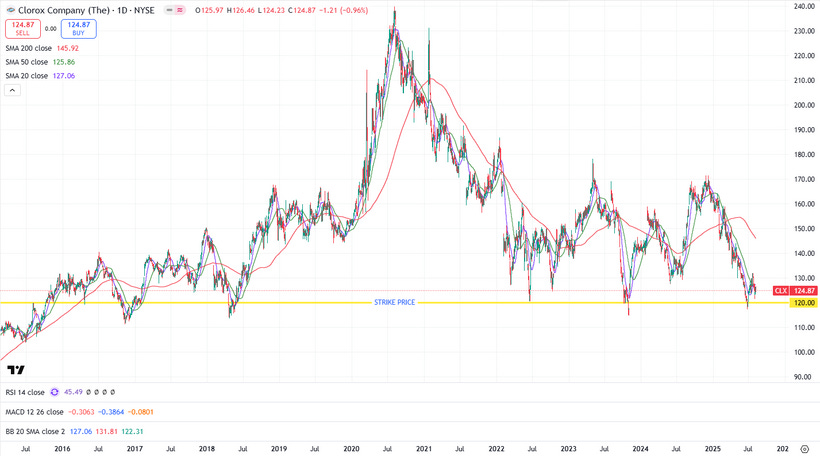Click the 131.81 Bollinger upper band value
This screenshot has height=456, width=820.
click(107, 431)
